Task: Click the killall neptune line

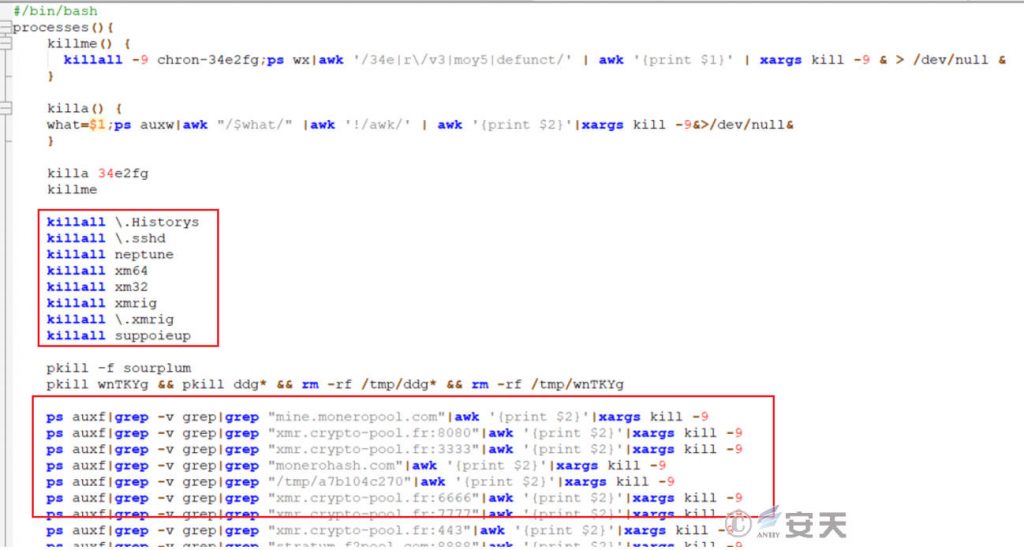Action: (110, 255)
